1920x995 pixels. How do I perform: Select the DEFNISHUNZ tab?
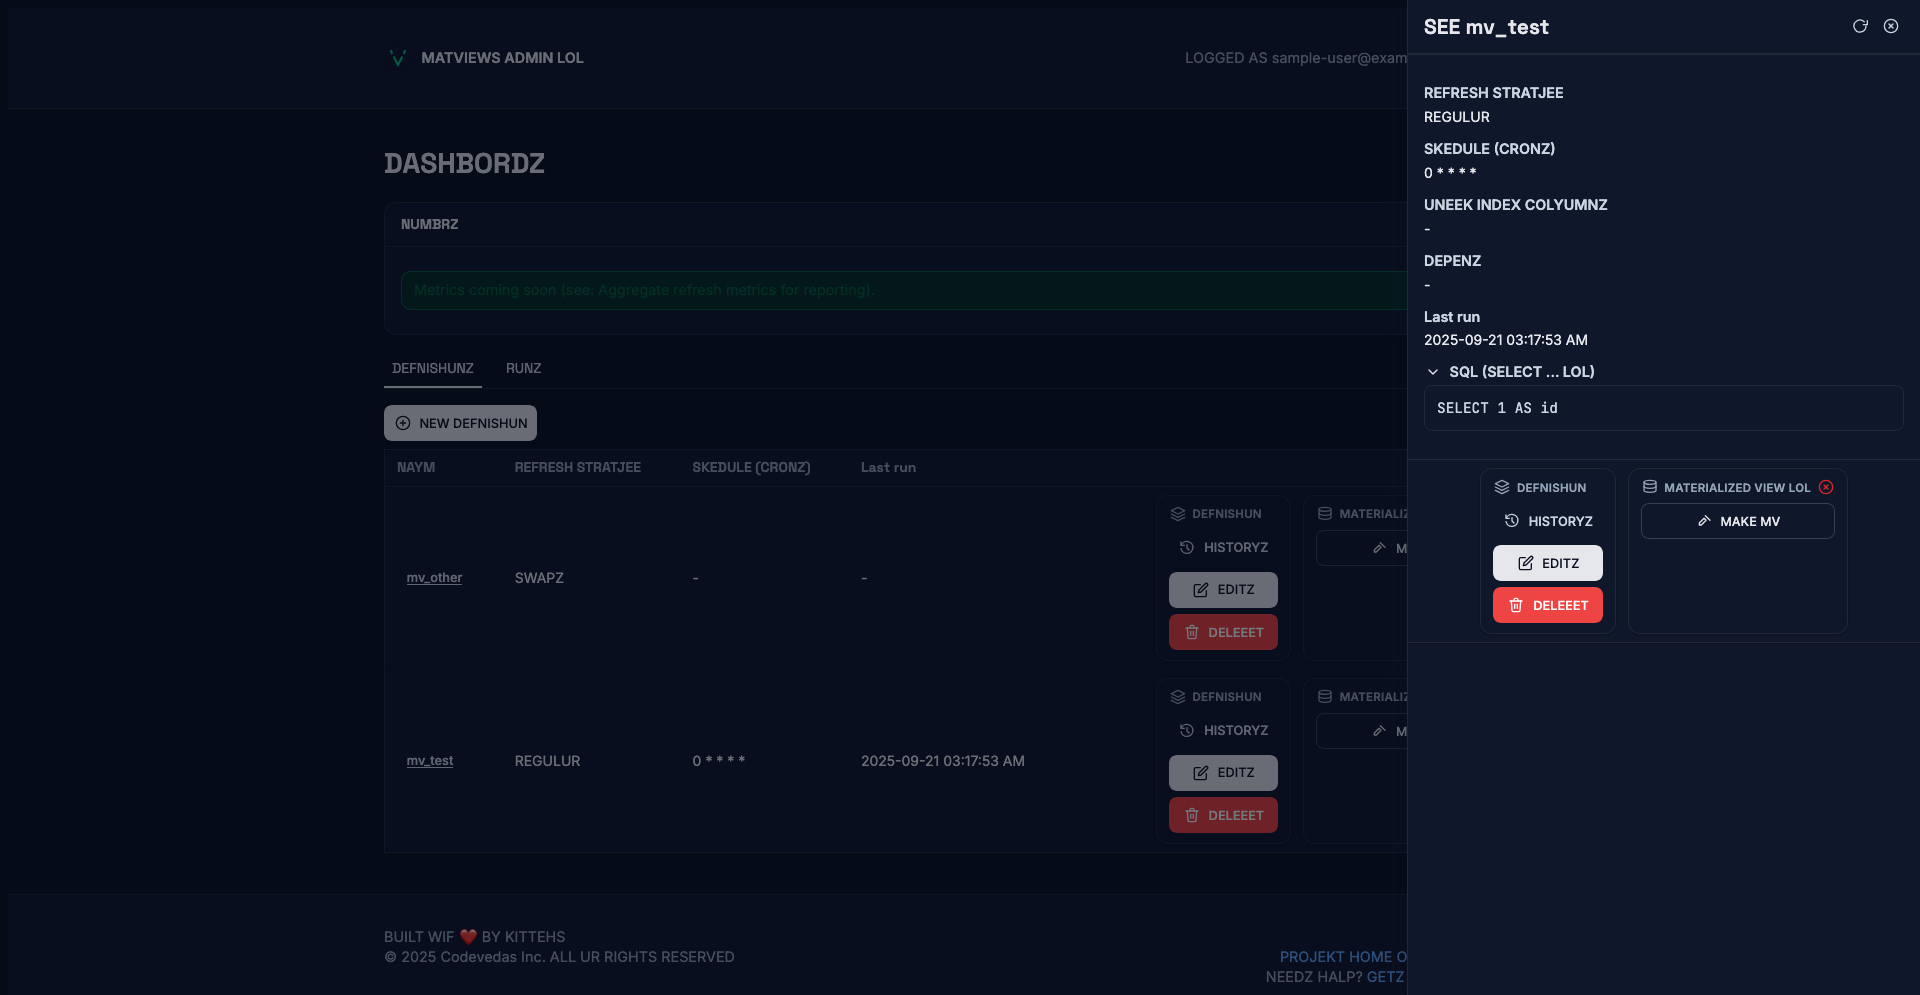click(432, 368)
